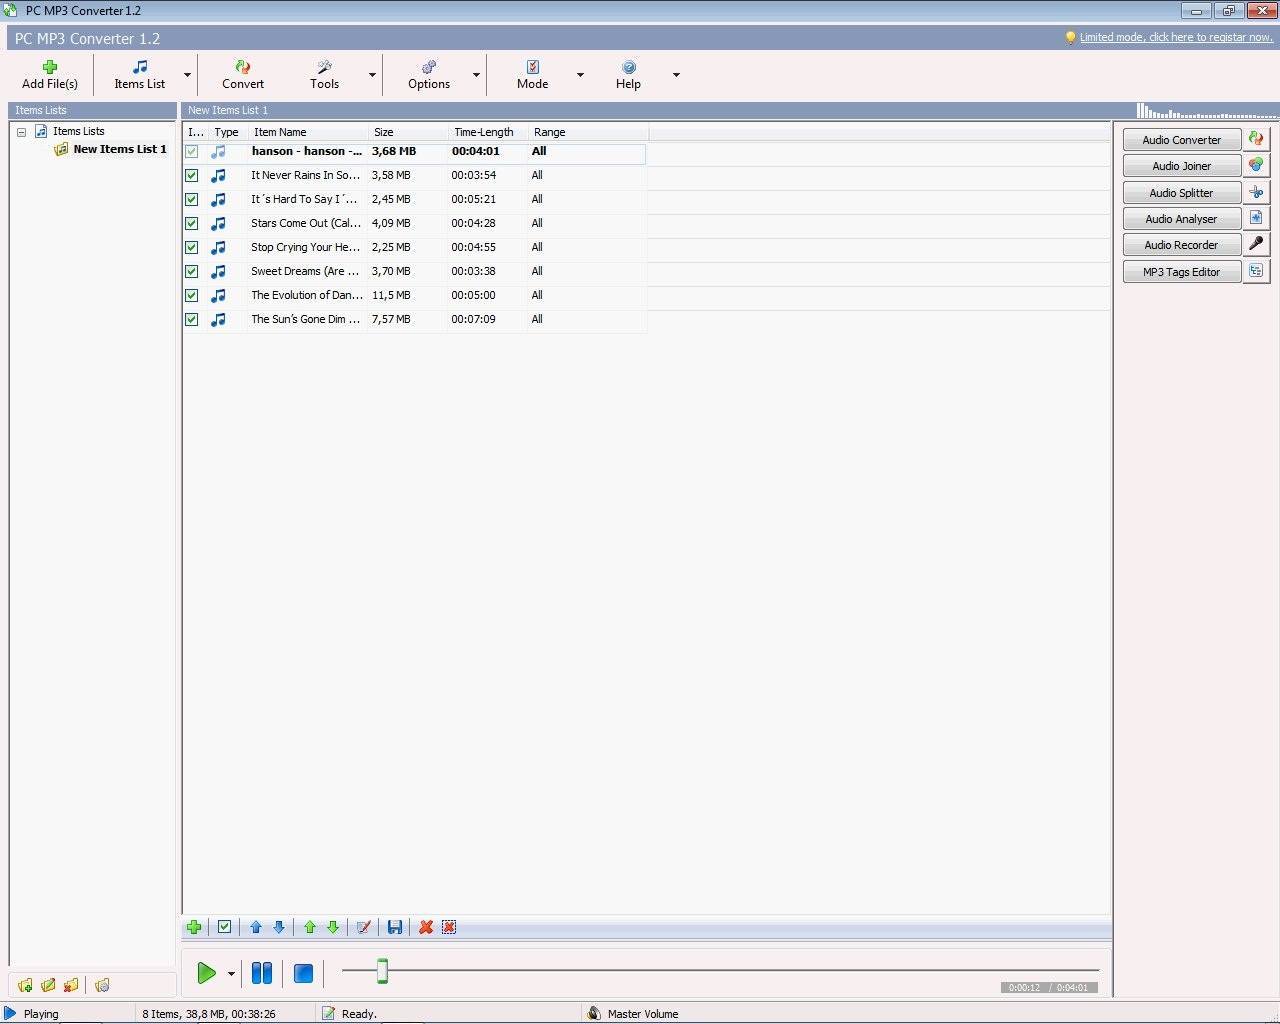Click the Convert toolbar icon

(243, 67)
